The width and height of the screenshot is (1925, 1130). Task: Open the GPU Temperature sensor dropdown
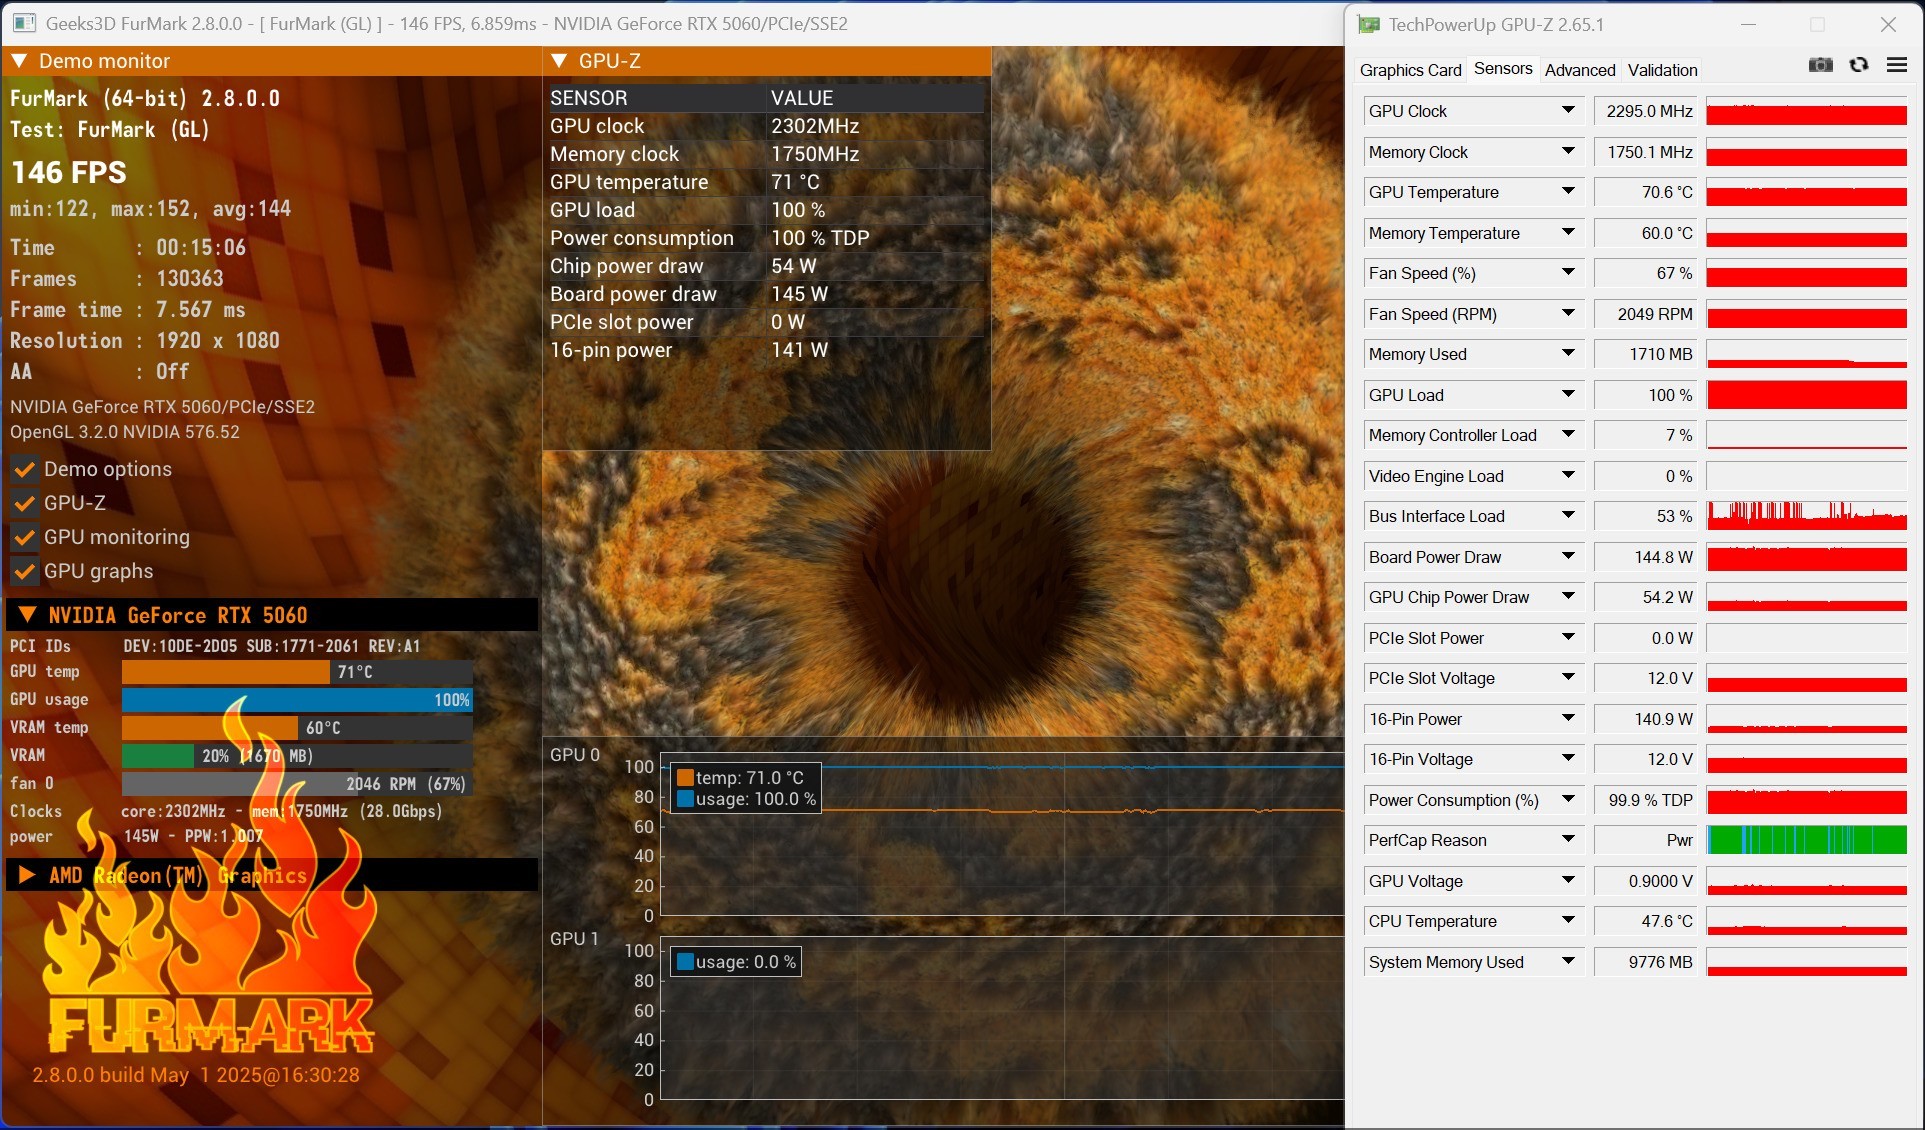pos(1567,192)
